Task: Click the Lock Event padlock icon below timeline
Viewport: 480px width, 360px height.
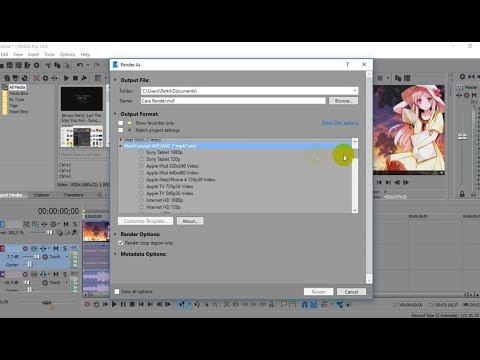Action: click(x=271, y=304)
